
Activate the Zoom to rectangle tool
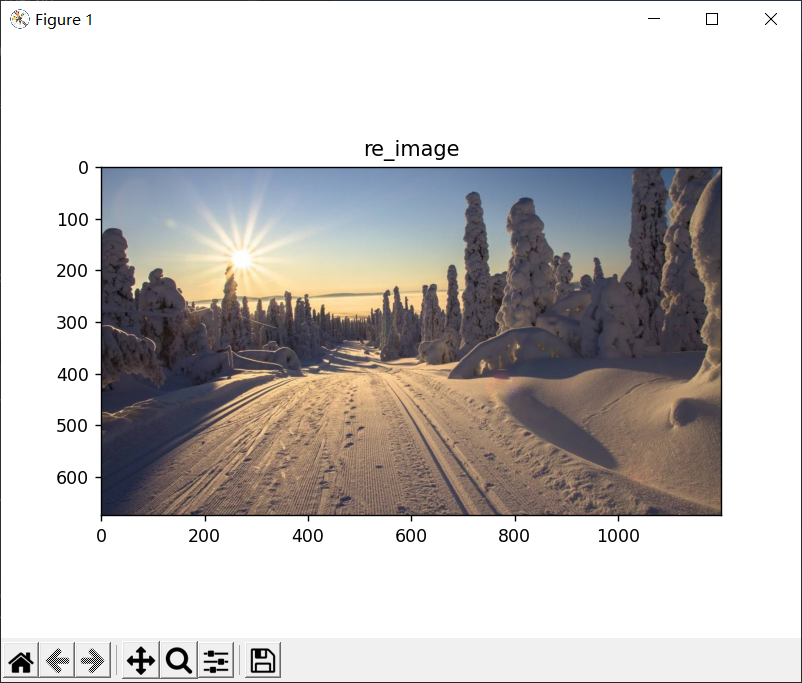pyautogui.click(x=179, y=660)
